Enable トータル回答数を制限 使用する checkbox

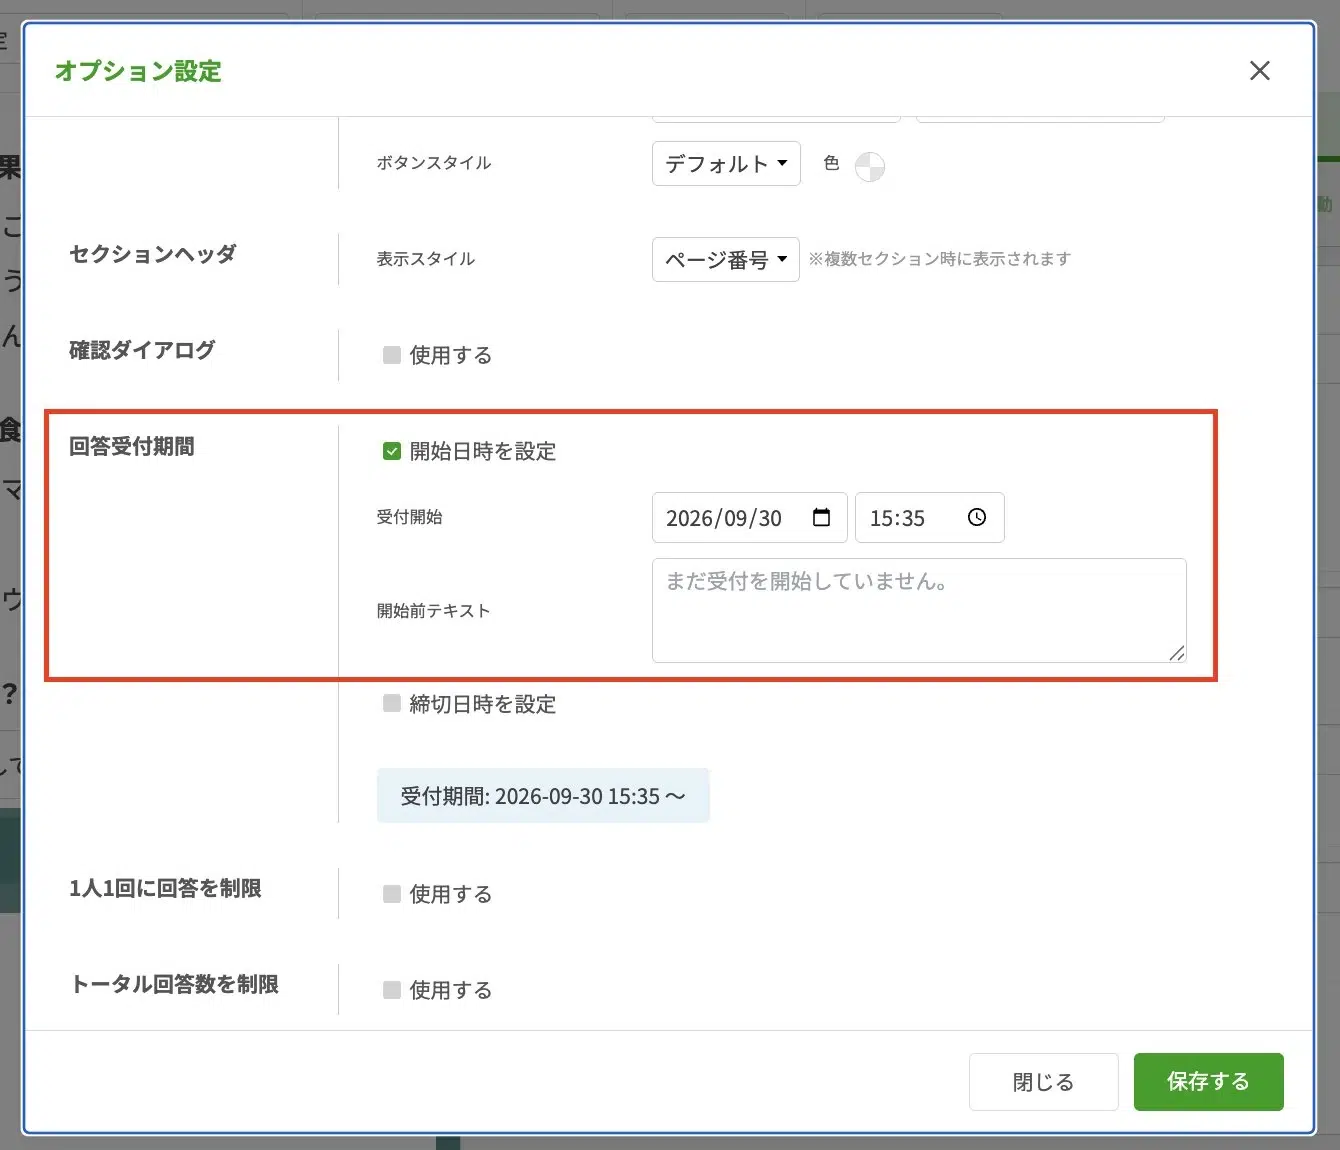392,990
